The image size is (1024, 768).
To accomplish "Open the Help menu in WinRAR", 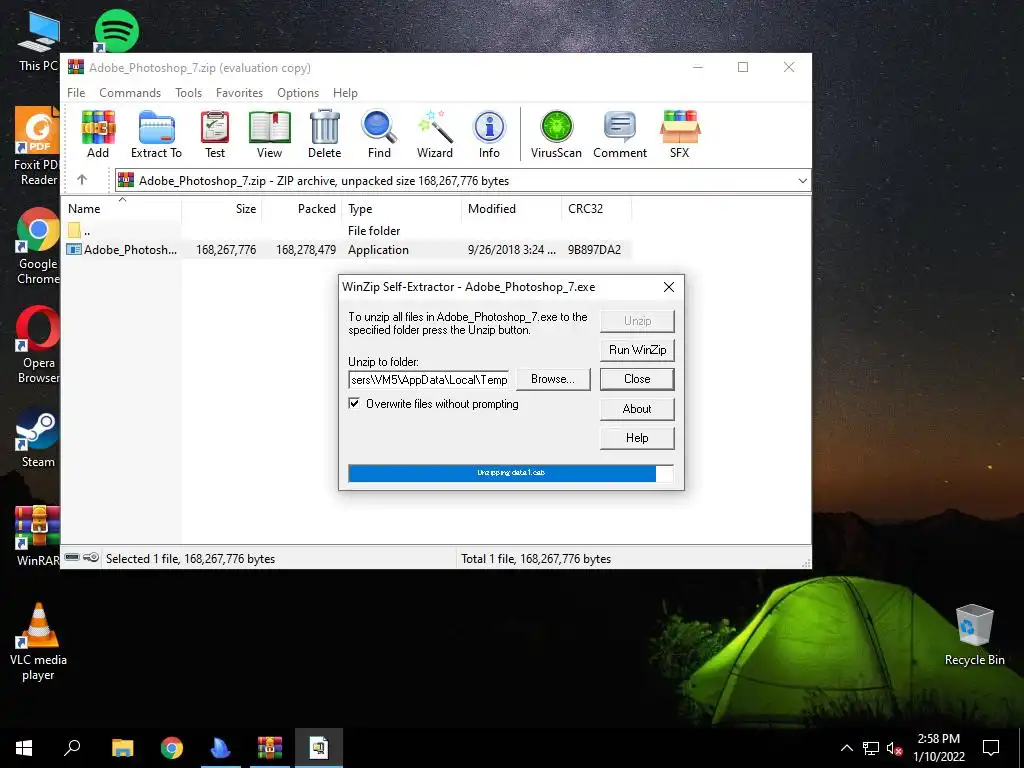I will (345, 93).
